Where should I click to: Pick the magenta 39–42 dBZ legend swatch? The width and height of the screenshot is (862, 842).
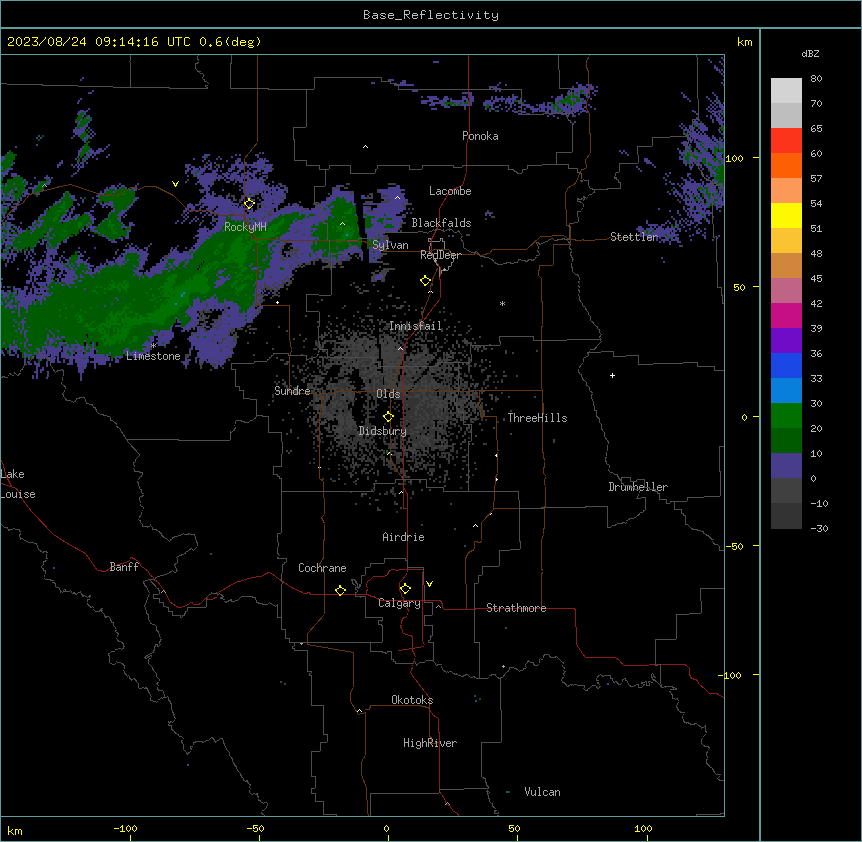click(786, 316)
